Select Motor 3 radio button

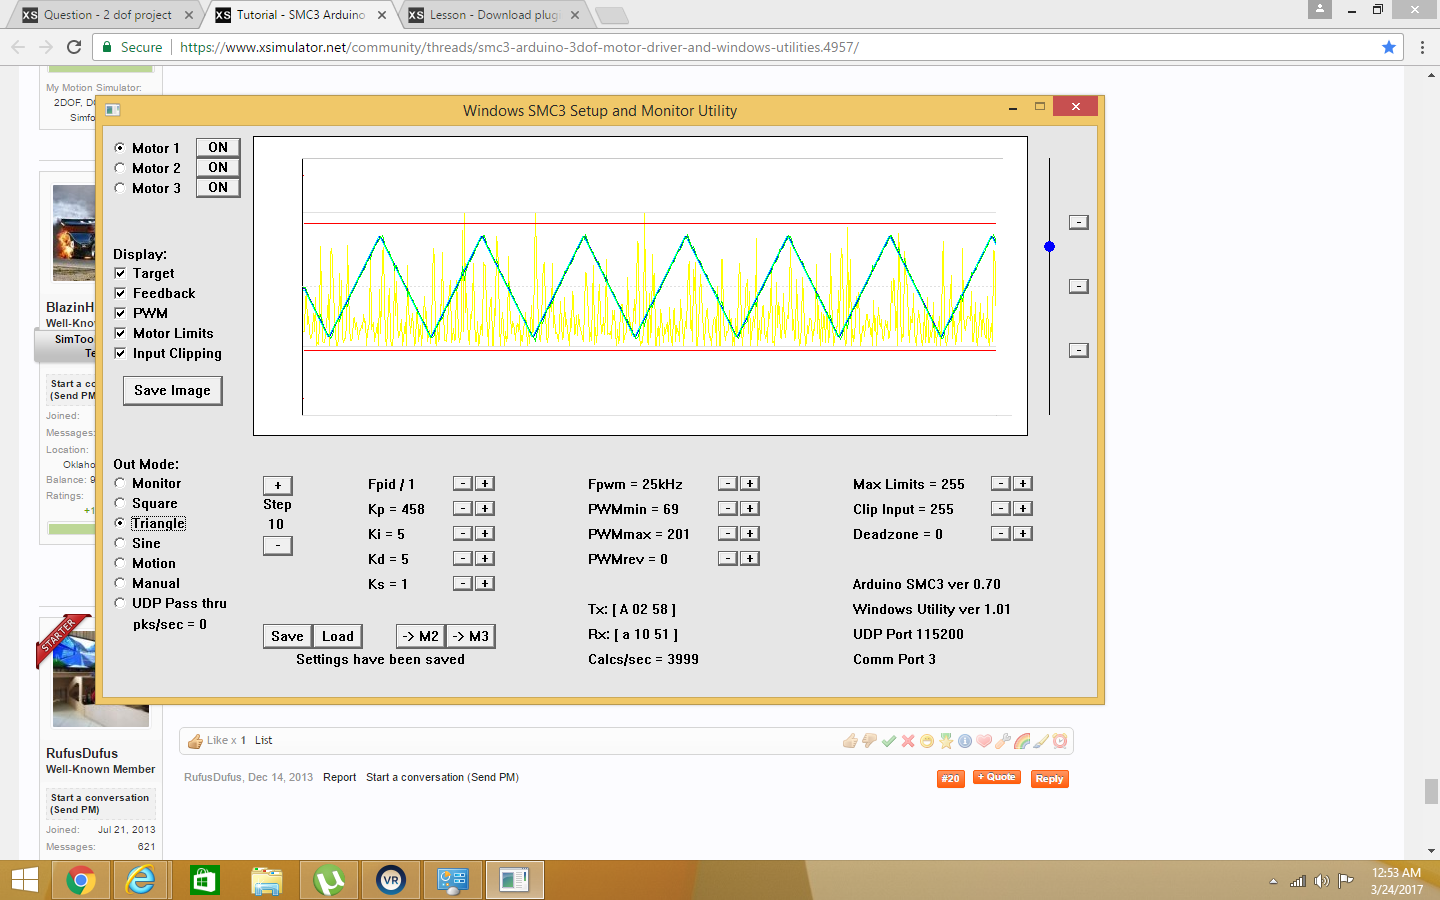[120, 188]
